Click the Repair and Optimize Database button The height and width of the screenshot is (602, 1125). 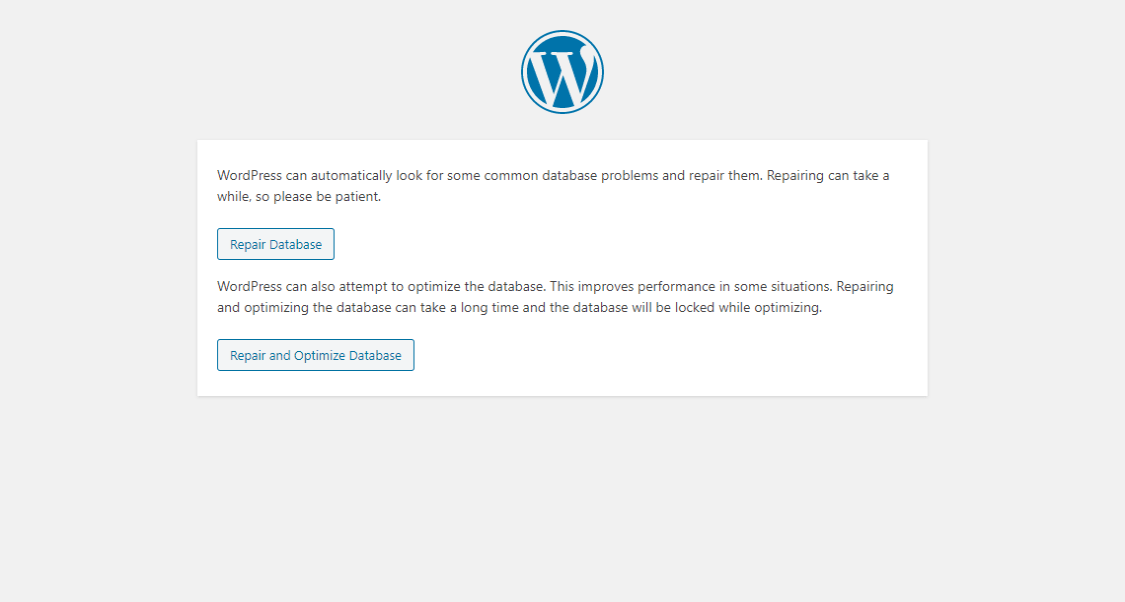coord(316,355)
